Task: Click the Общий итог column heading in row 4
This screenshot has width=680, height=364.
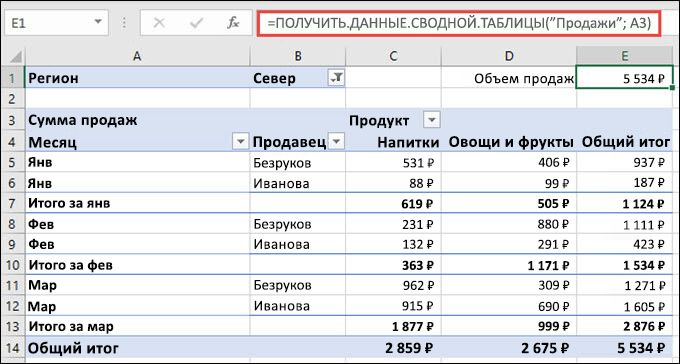Action: [625, 141]
